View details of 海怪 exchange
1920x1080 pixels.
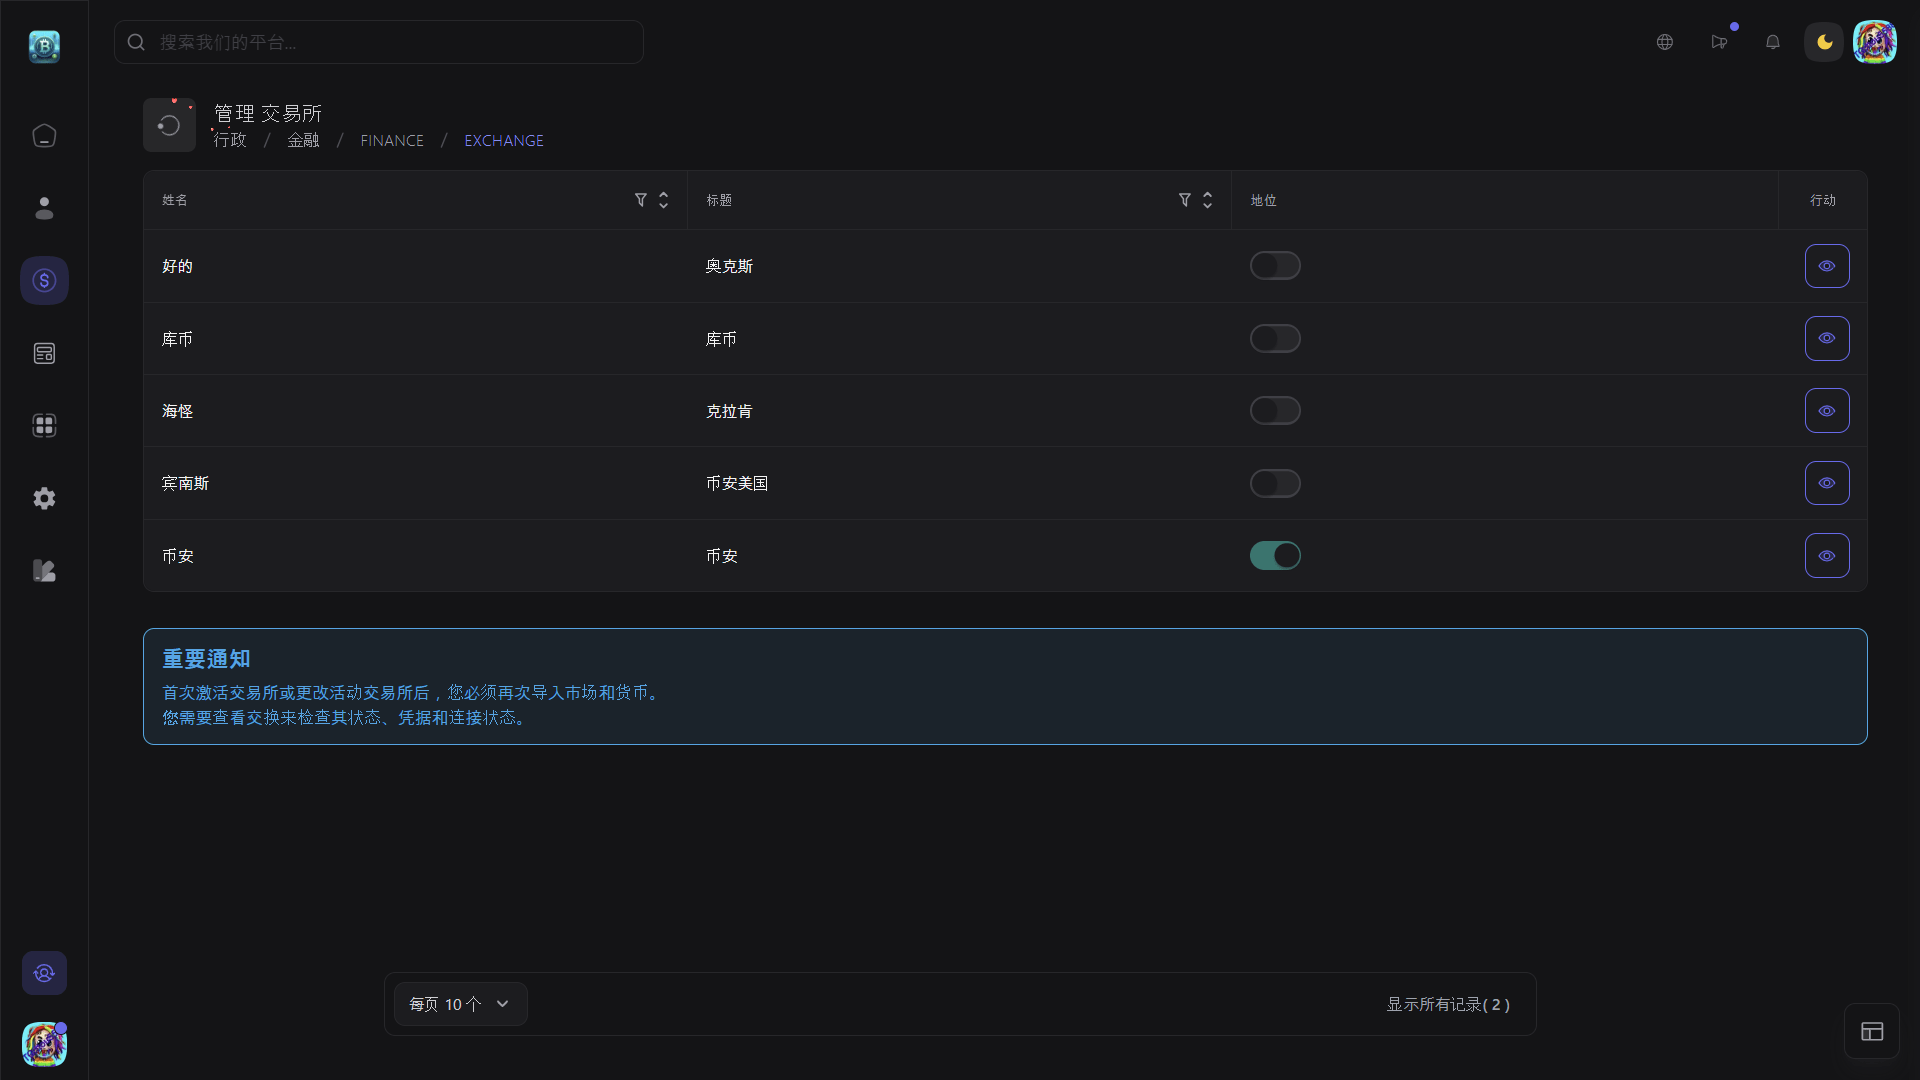pyautogui.click(x=1827, y=411)
